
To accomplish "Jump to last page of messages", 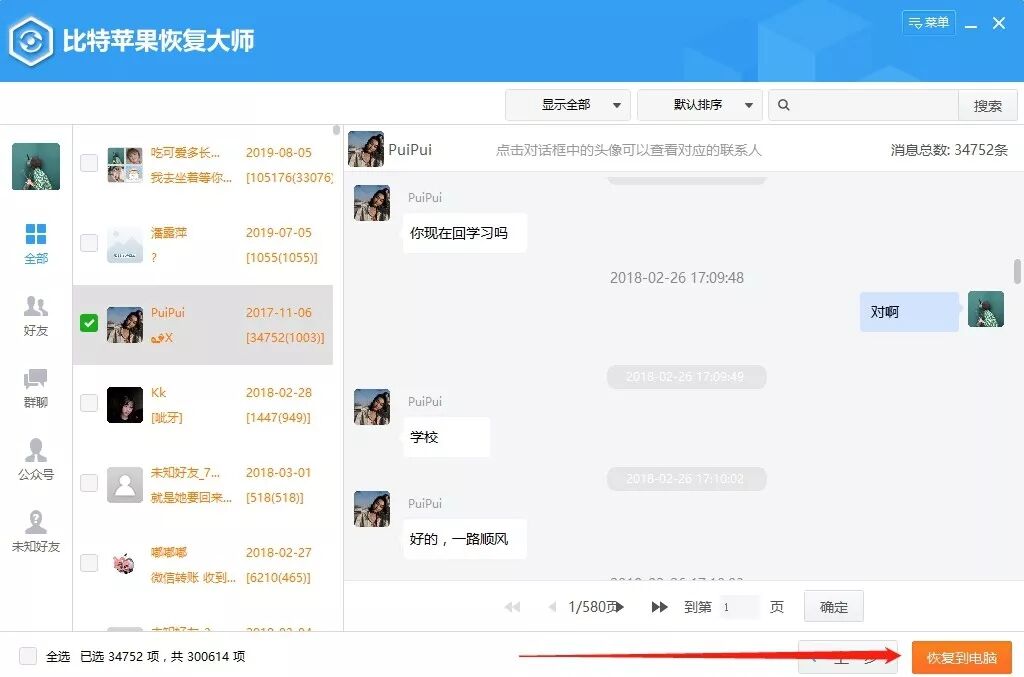I will coord(660,607).
